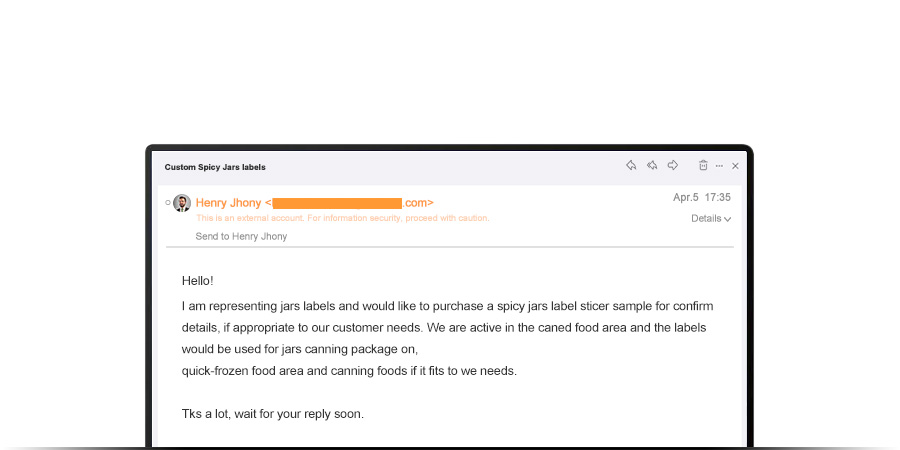The width and height of the screenshot is (900, 450).
Task: Click the line starting "I am representing"
Action: (x=447, y=306)
